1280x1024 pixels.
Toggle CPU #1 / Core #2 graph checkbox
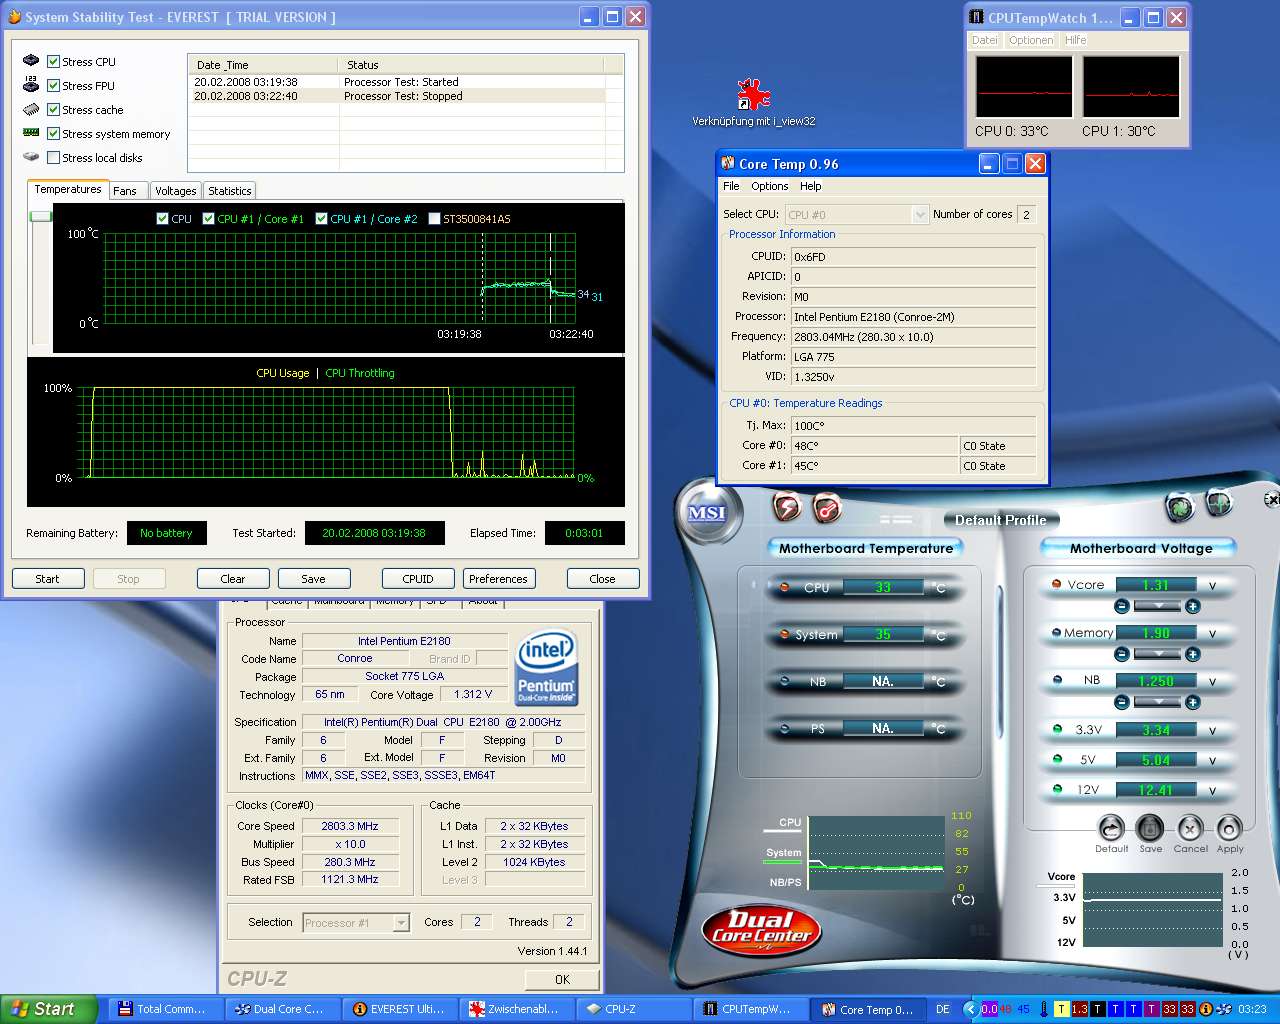point(321,218)
